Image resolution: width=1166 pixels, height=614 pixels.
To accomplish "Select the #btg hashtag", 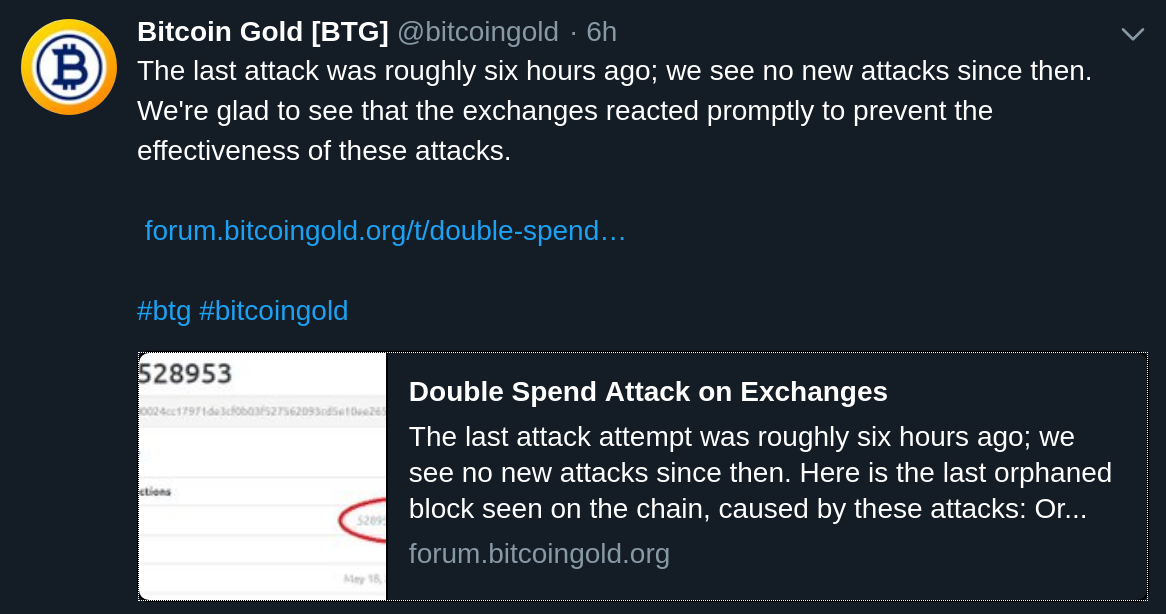I will [164, 310].
